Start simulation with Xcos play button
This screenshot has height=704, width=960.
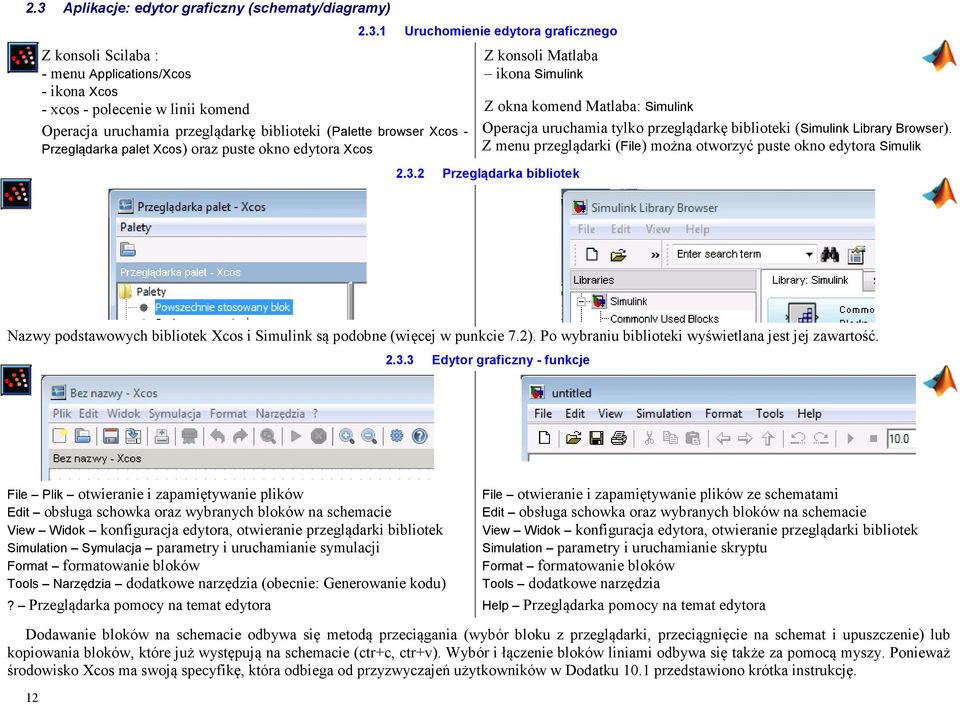click(296, 436)
